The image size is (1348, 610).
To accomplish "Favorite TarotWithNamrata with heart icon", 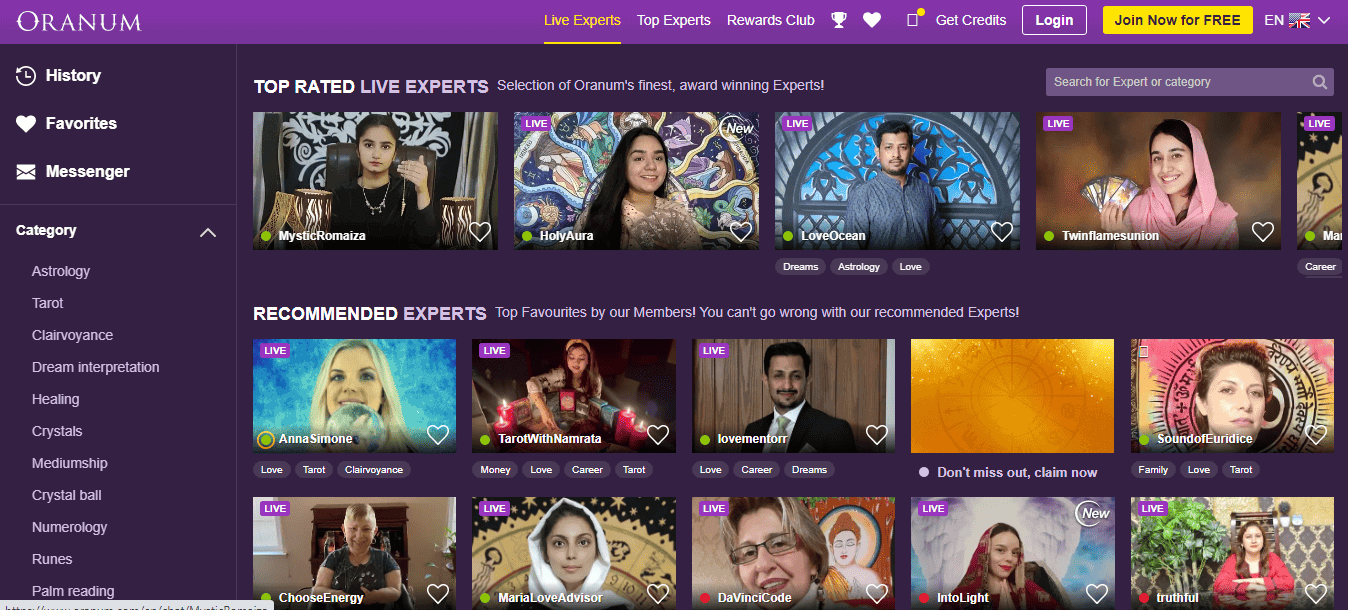I will (x=657, y=435).
